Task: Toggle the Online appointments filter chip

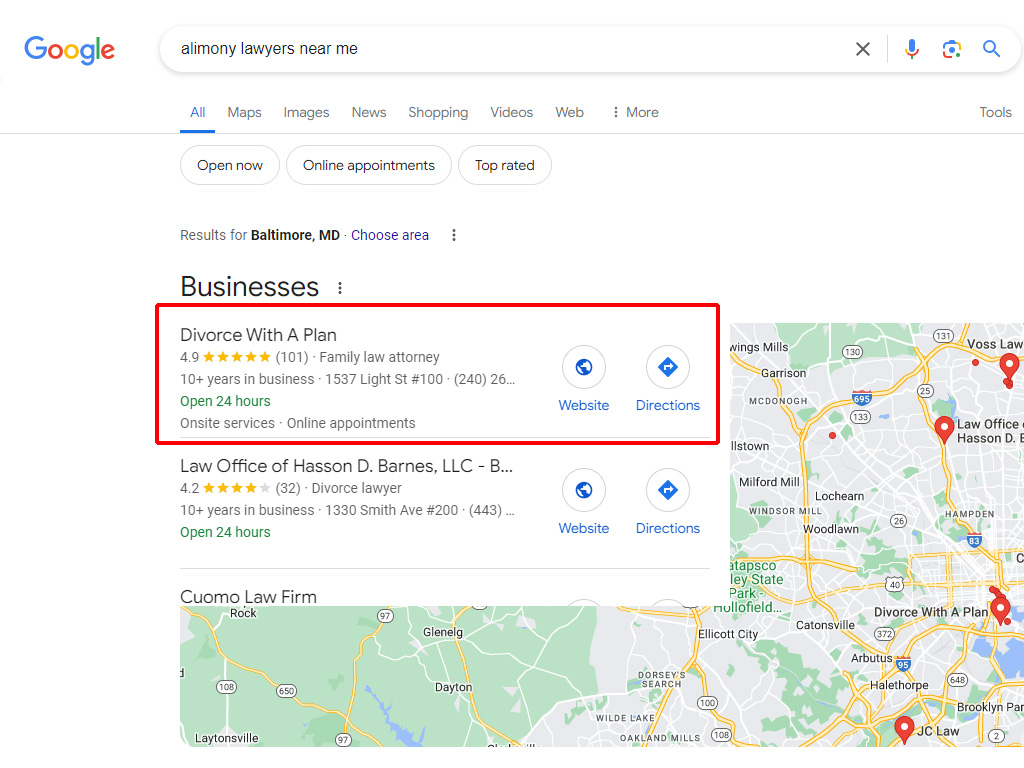Action: click(x=369, y=166)
